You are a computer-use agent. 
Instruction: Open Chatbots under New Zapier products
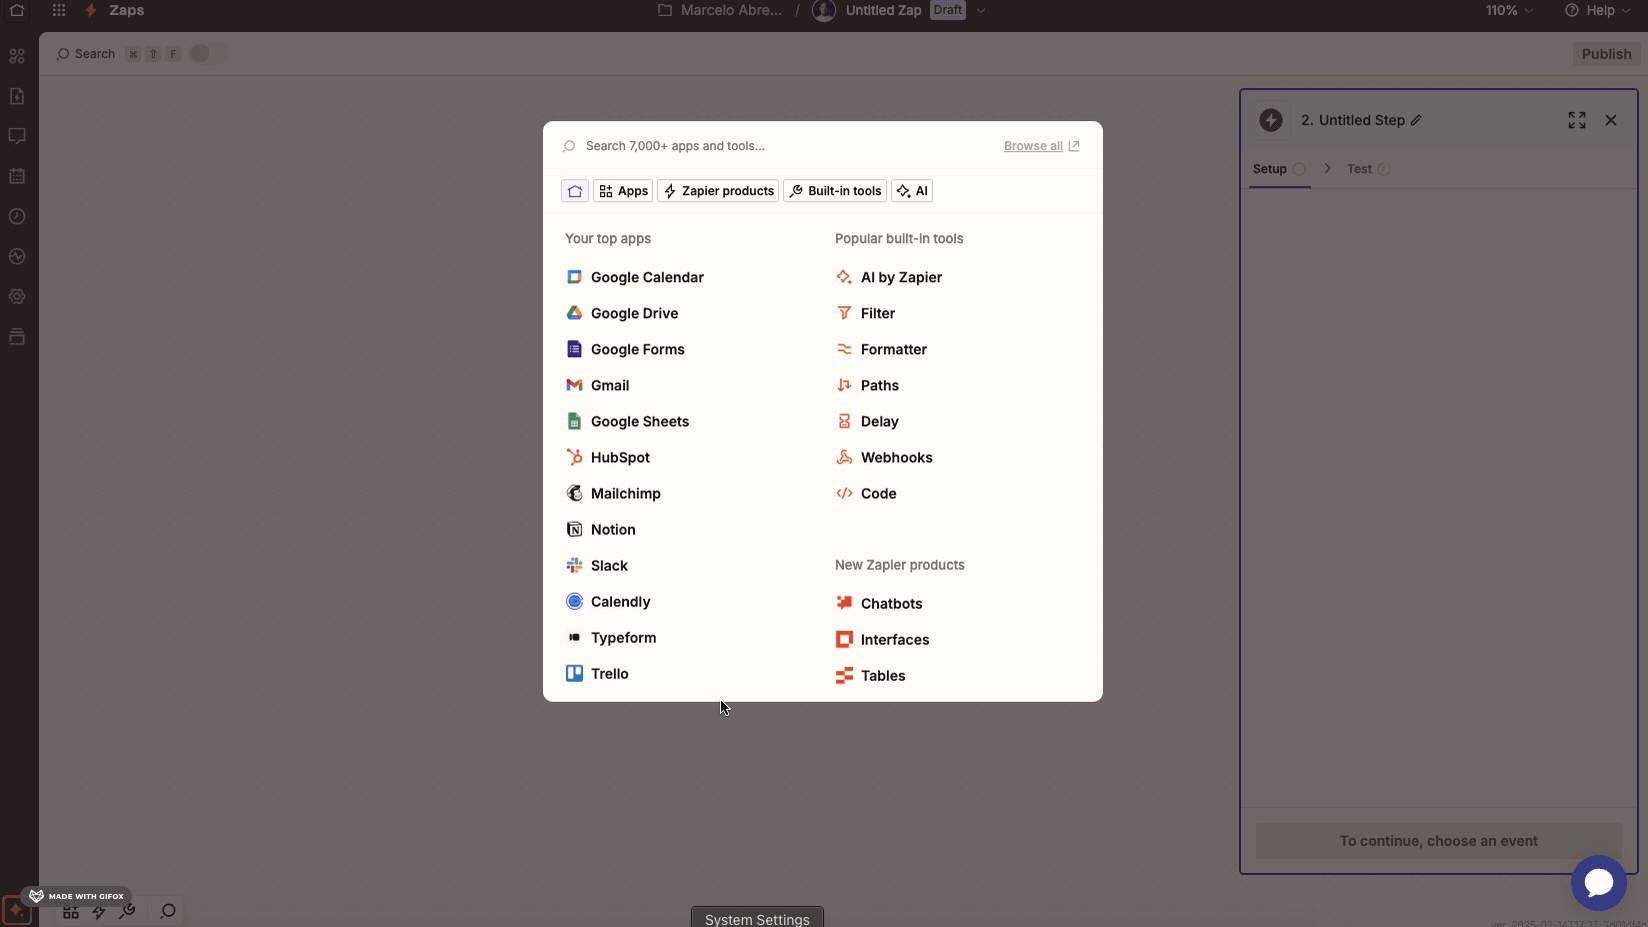click(891, 603)
